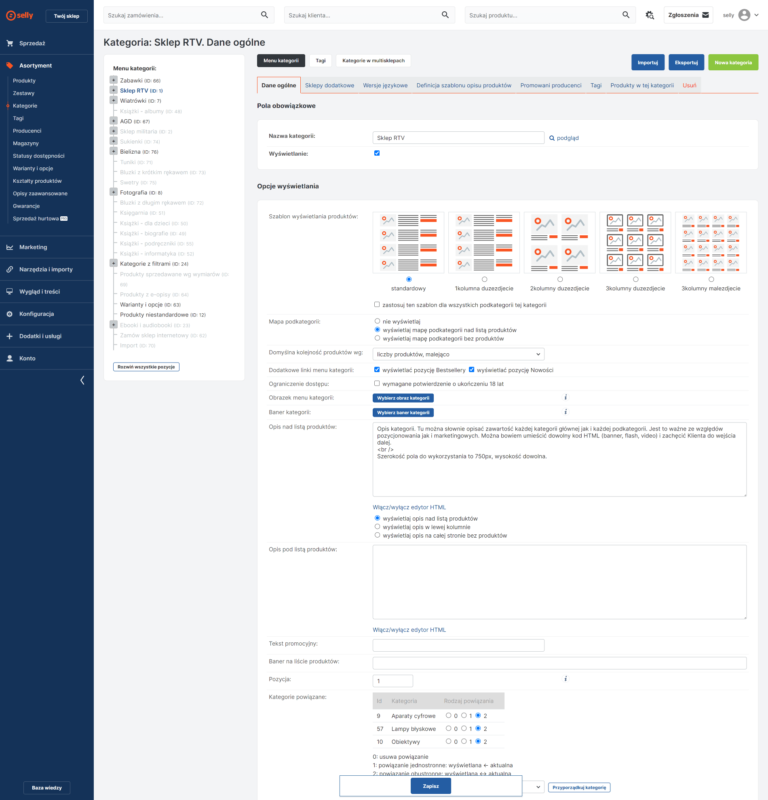The image size is (768, 800).
Task: Click green Nowa kategoria button
Action: click(733, 62)
